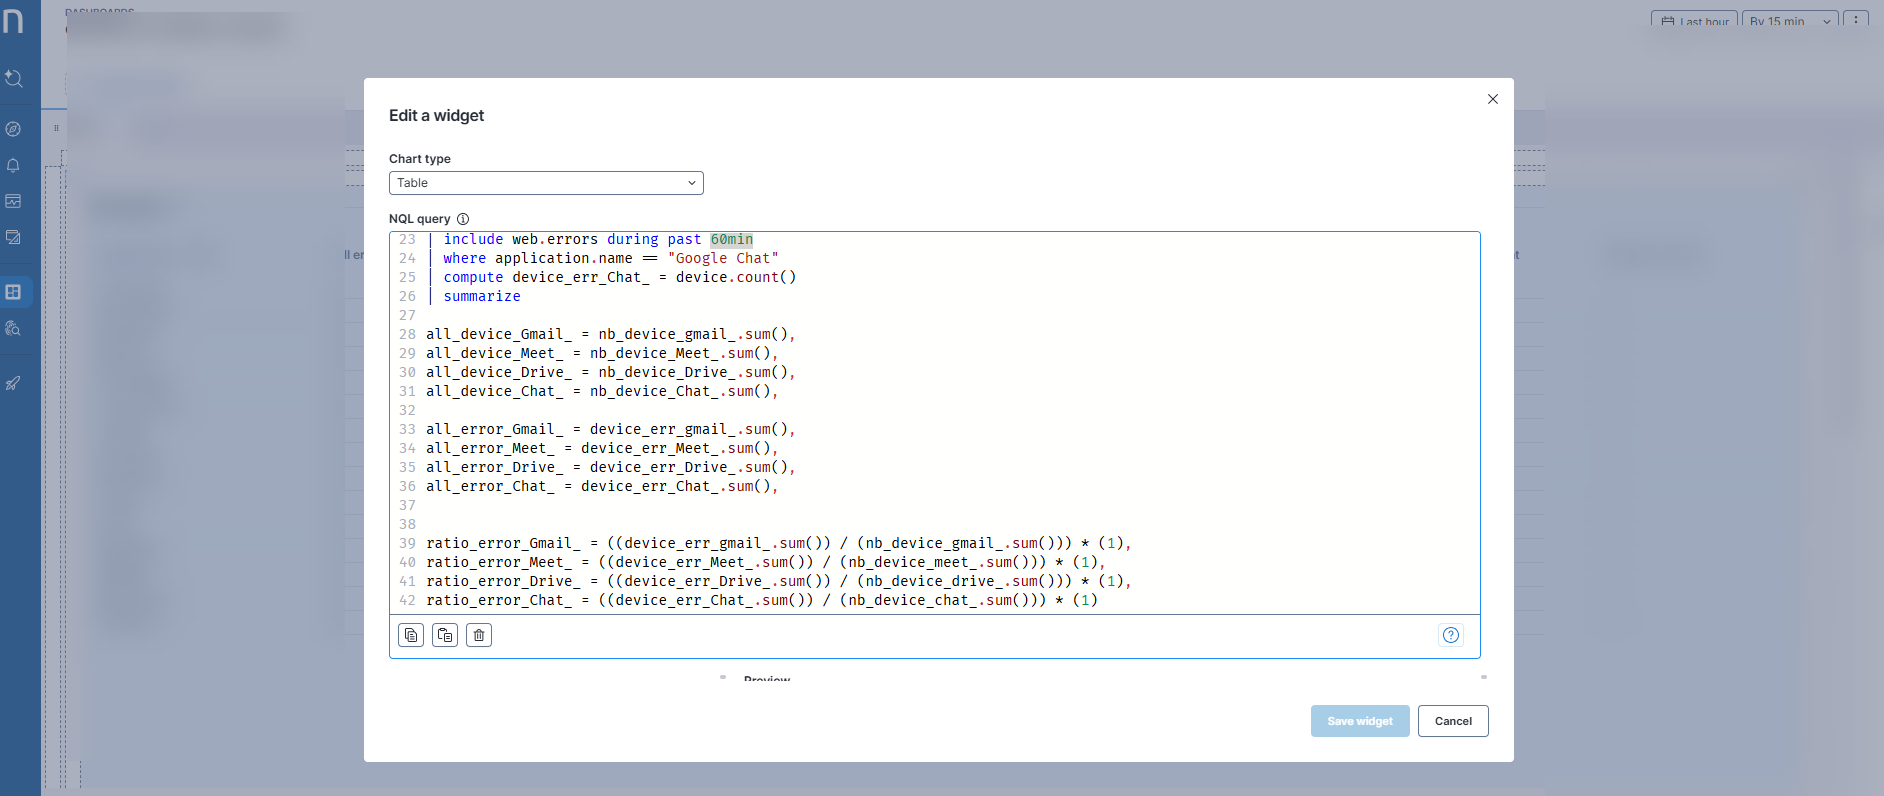Open the Dashboards grid icon in the sidebar

[x=13, y=292]
